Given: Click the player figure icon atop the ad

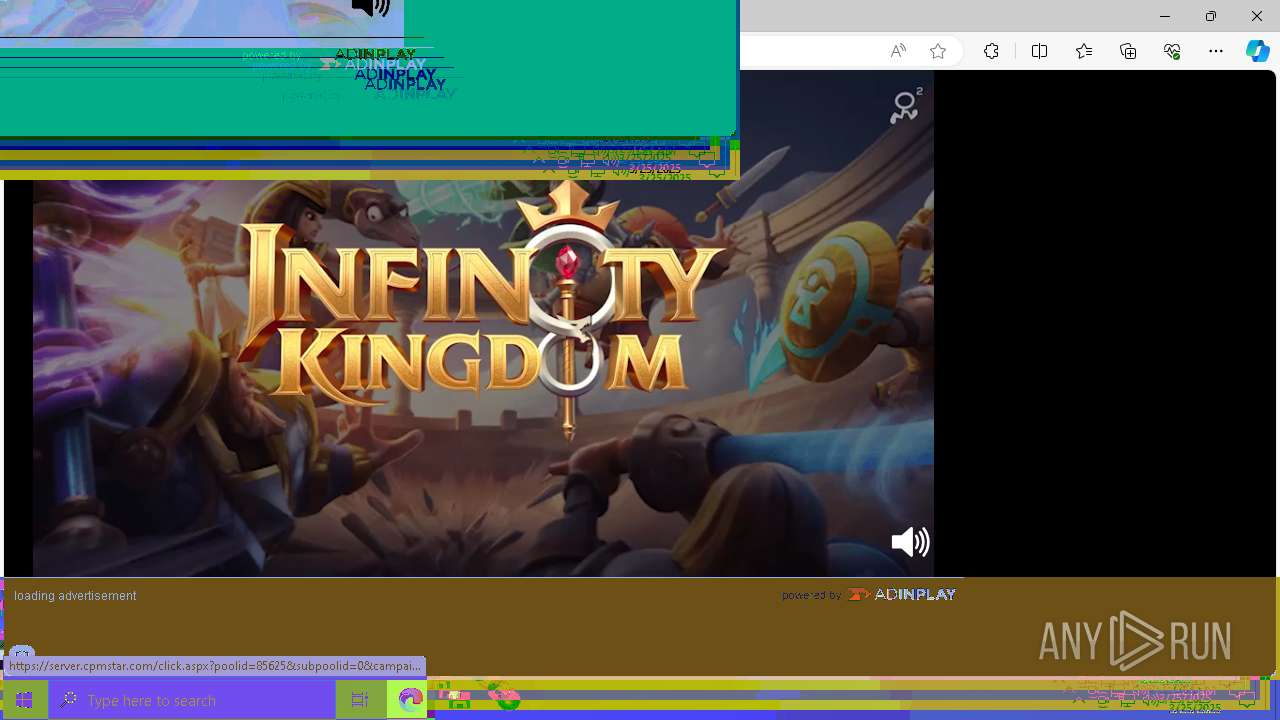Looking at the screenshot, I should click(906, 106).
